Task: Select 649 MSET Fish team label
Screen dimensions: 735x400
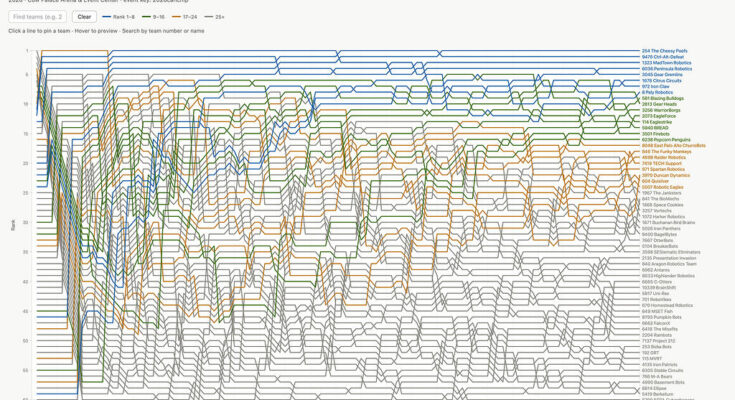Action: click(659, 311)
